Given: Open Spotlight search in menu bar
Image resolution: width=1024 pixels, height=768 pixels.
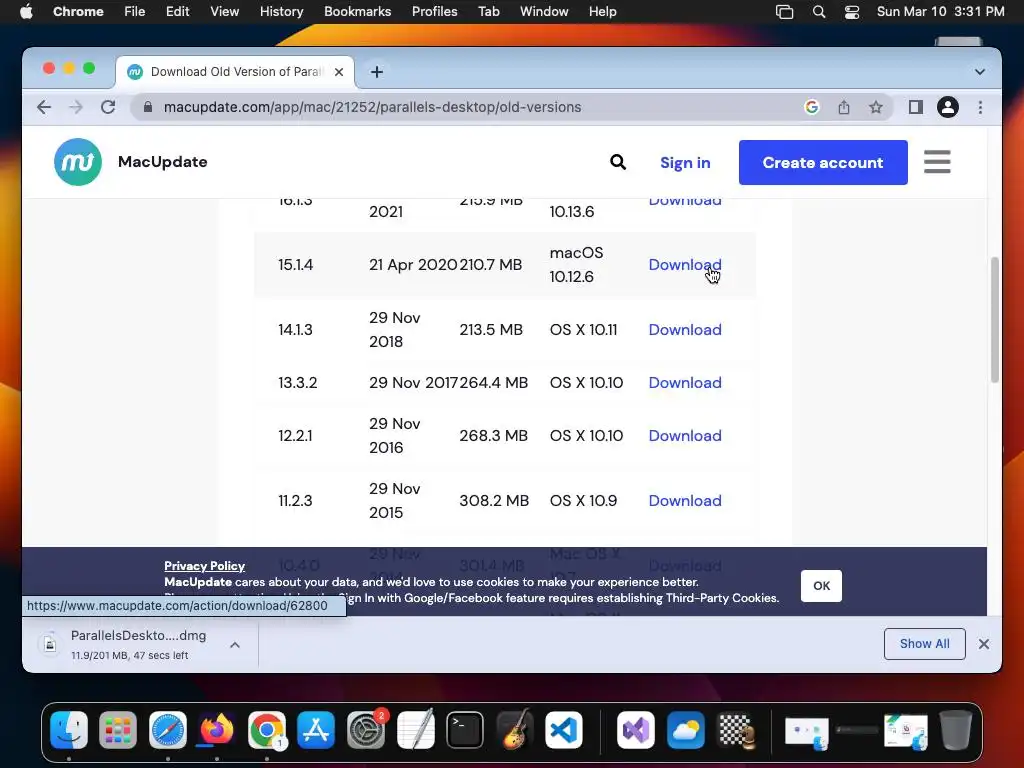Looking at the screenshot, I should [819, 12].
